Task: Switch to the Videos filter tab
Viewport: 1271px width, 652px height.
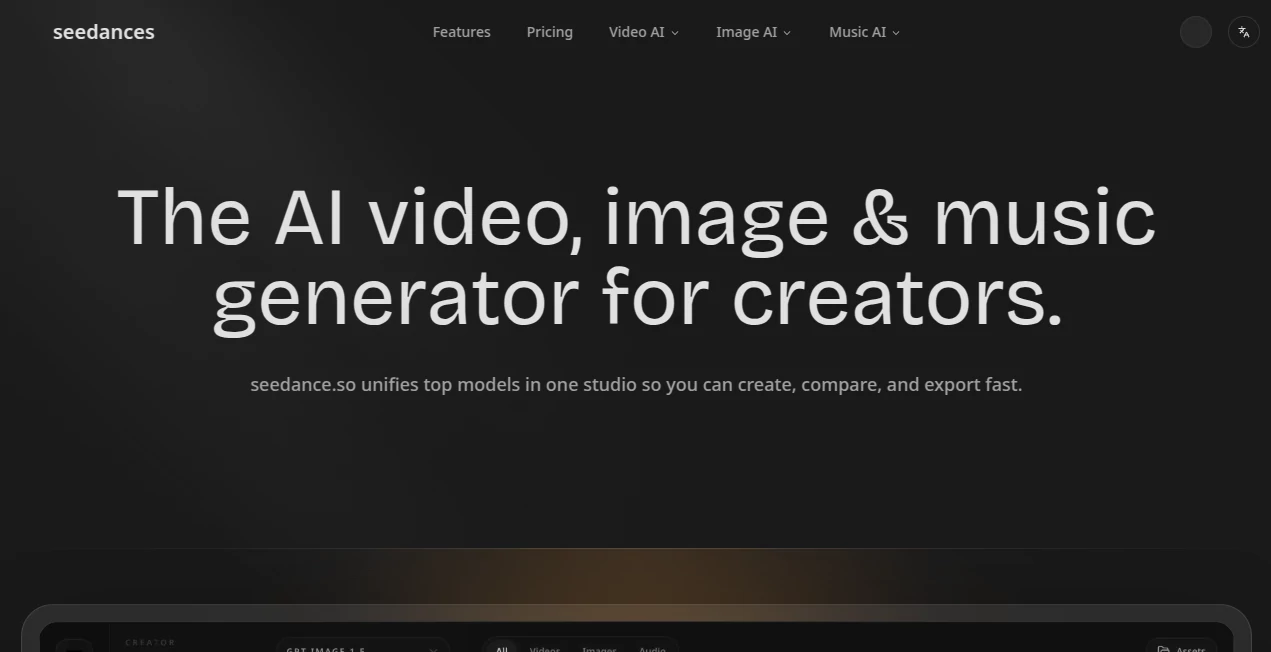Action: coord(544,650)
